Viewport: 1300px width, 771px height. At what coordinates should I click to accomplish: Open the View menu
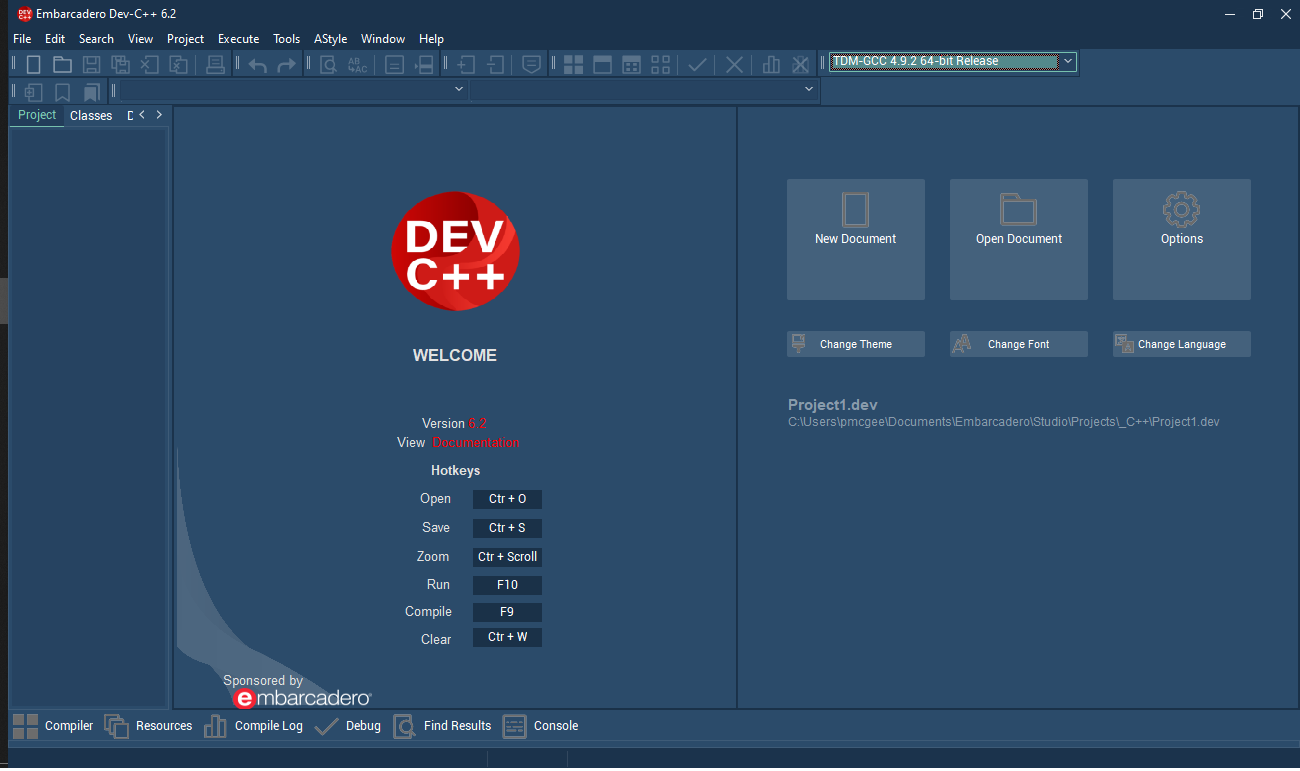point(141,39)
